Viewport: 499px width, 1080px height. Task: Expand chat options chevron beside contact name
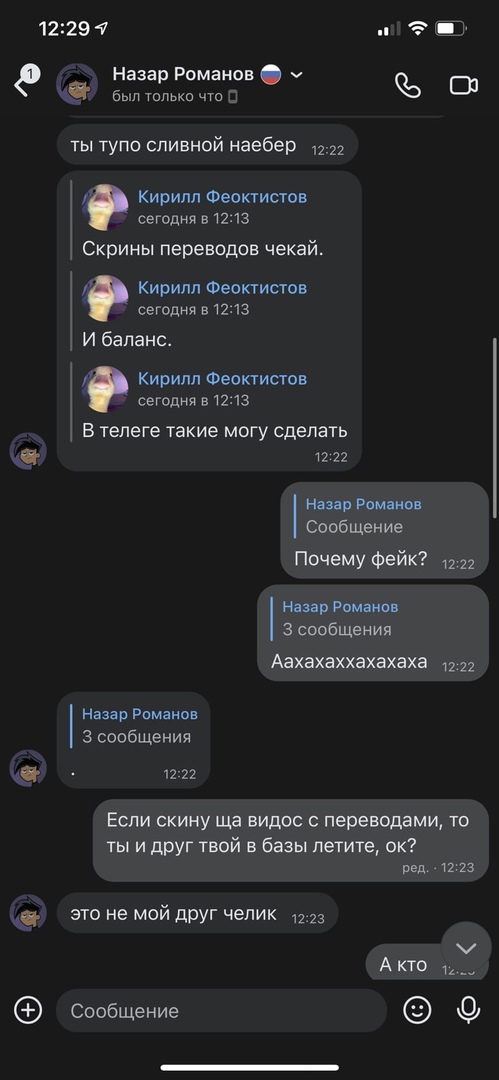[296, 74]
